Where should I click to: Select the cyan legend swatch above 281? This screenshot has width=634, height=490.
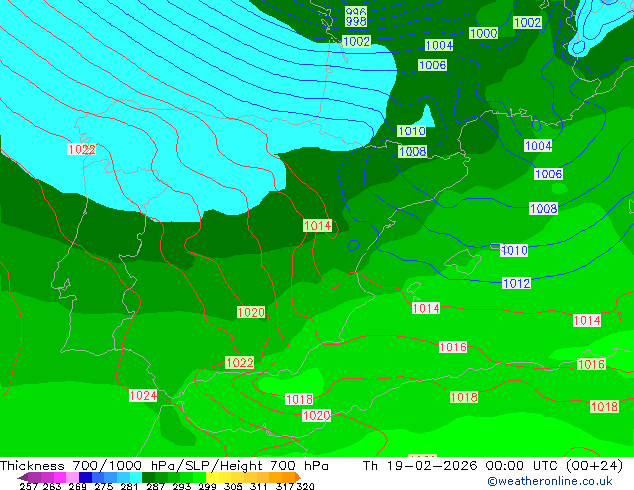point(136,477)
